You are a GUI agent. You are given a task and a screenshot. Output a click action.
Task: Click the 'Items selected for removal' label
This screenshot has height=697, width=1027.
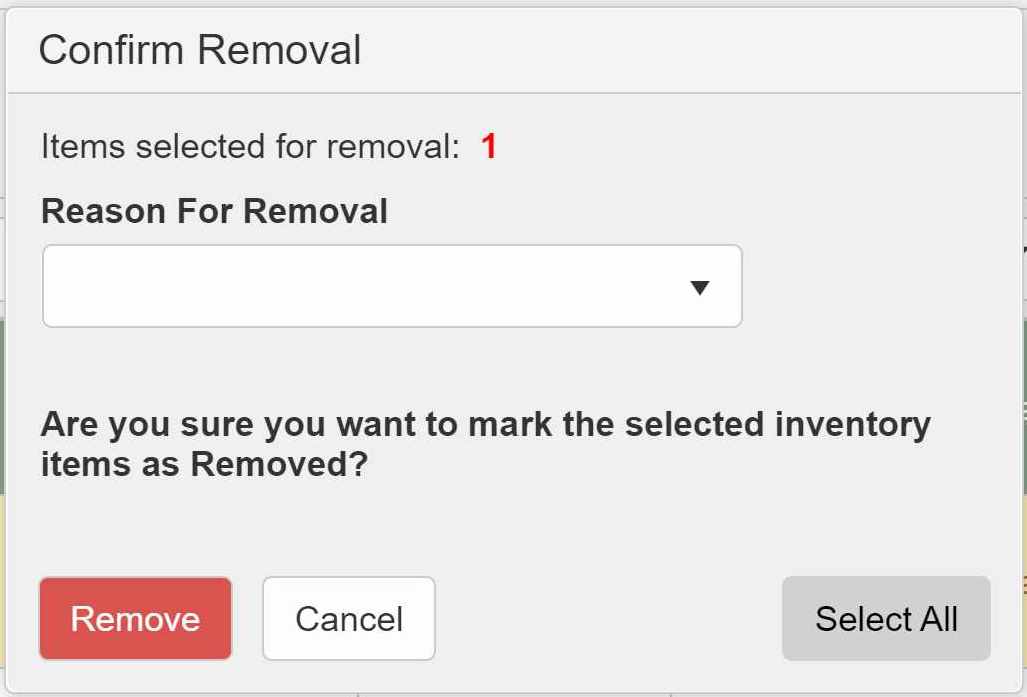249,147
